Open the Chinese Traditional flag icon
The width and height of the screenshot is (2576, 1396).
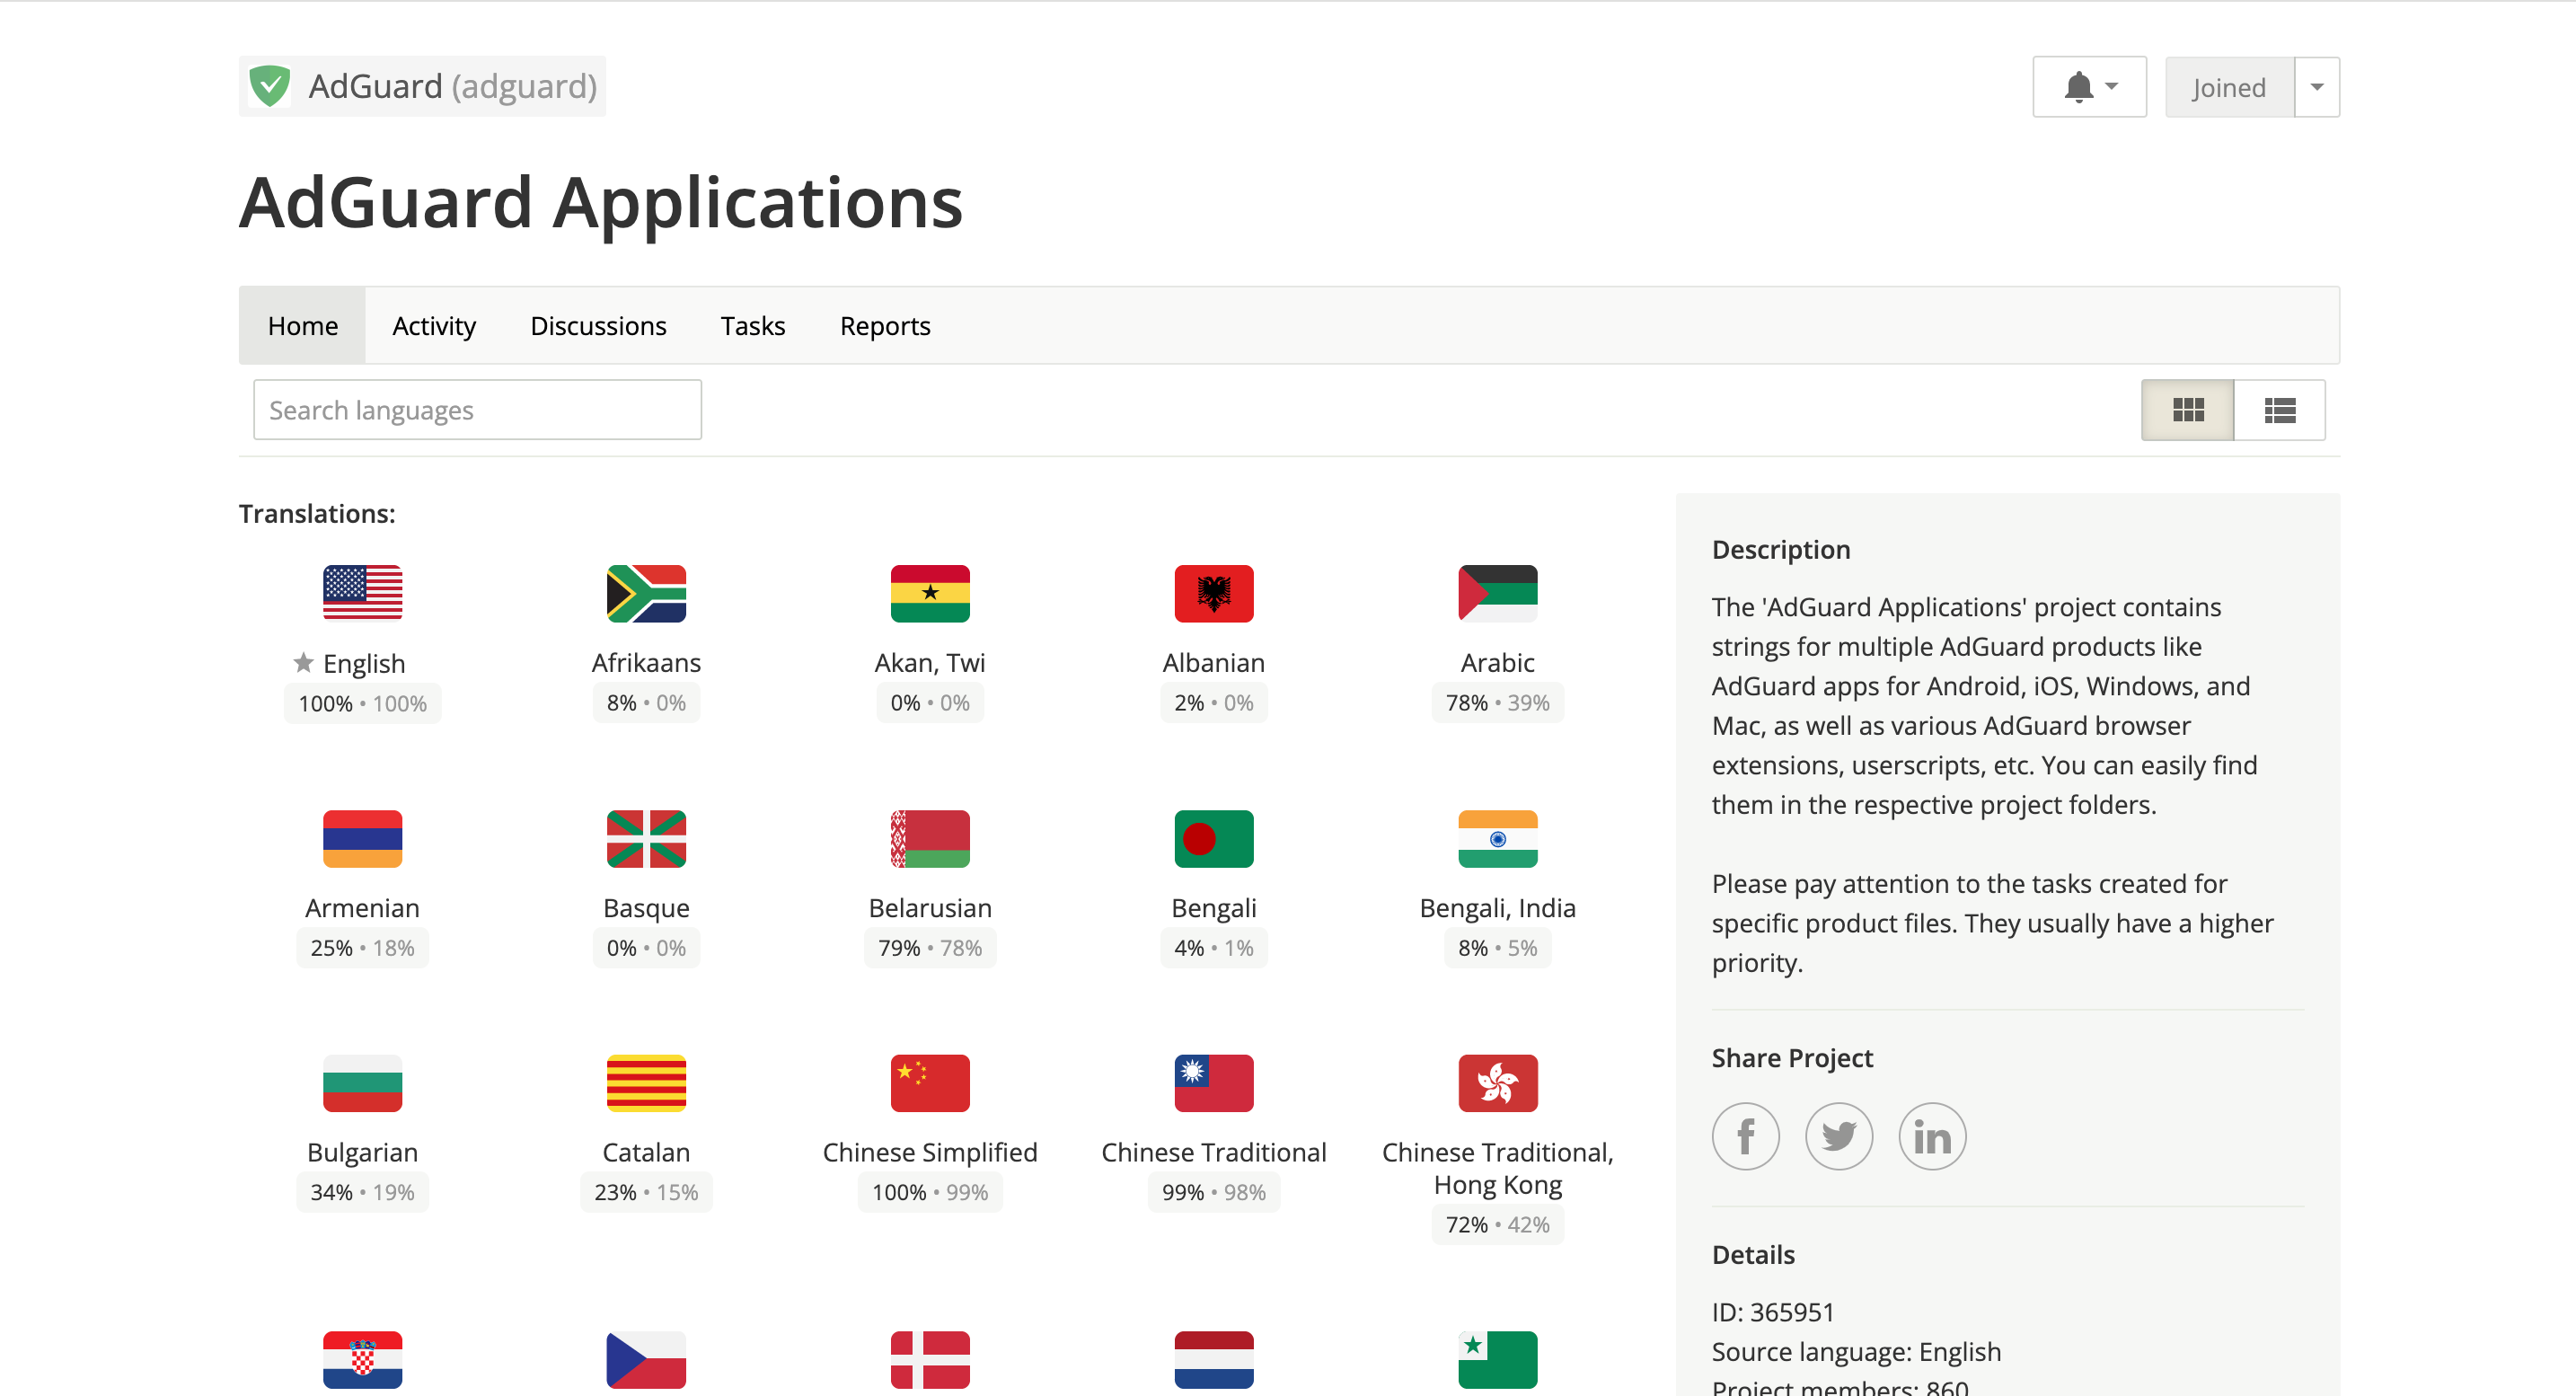point(1214,1083)
